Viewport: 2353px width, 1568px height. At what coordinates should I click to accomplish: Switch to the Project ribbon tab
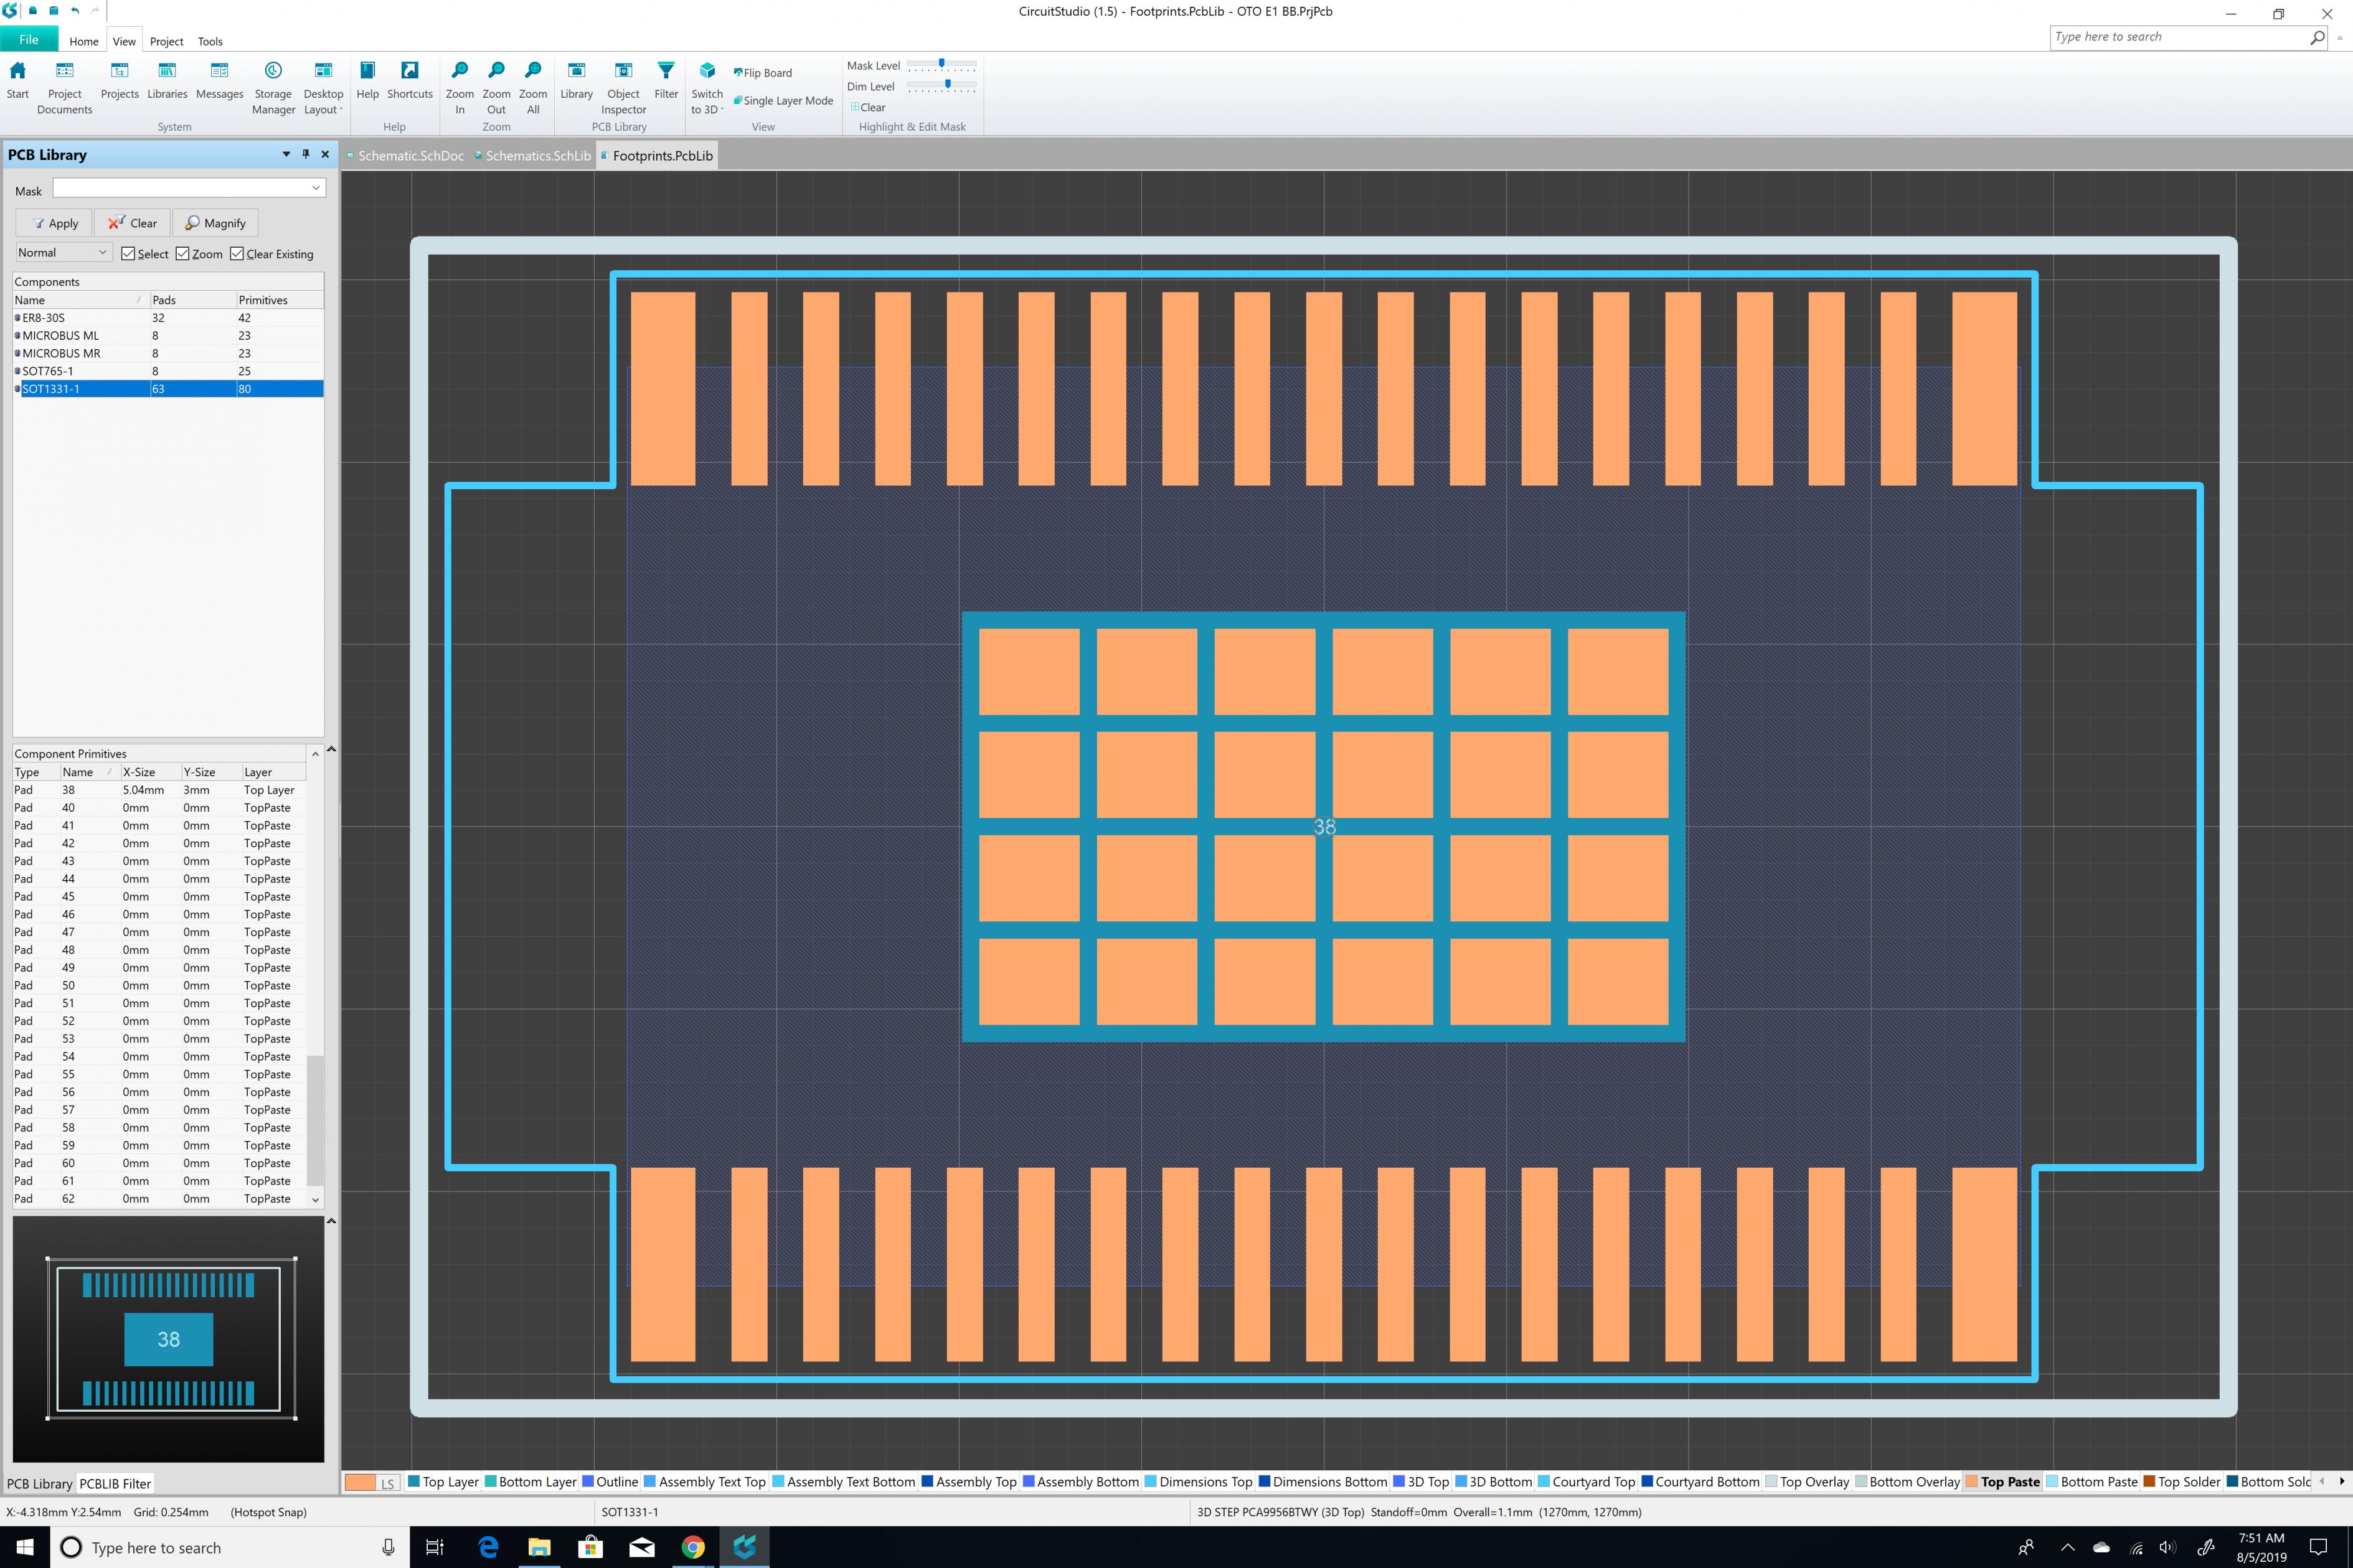(166, 41)
